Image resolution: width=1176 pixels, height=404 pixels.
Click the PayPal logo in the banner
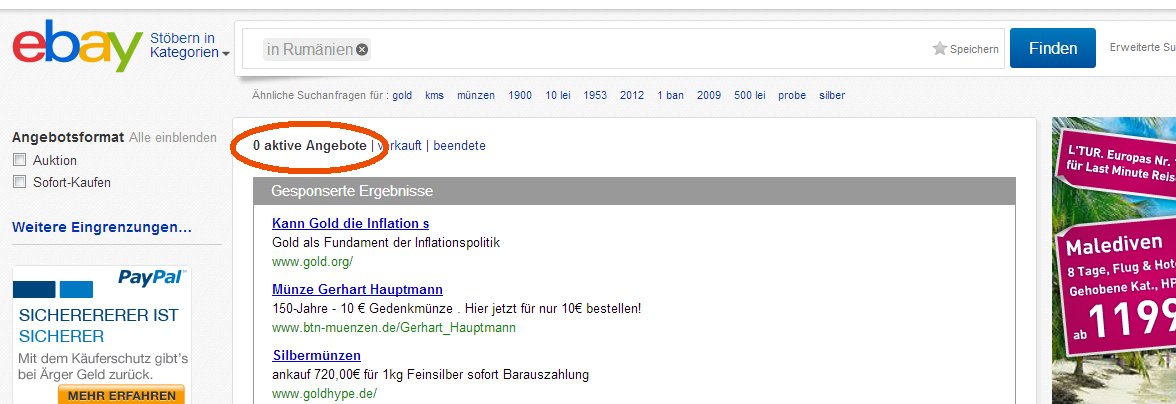pyautogui.click(x=151, y=277)
